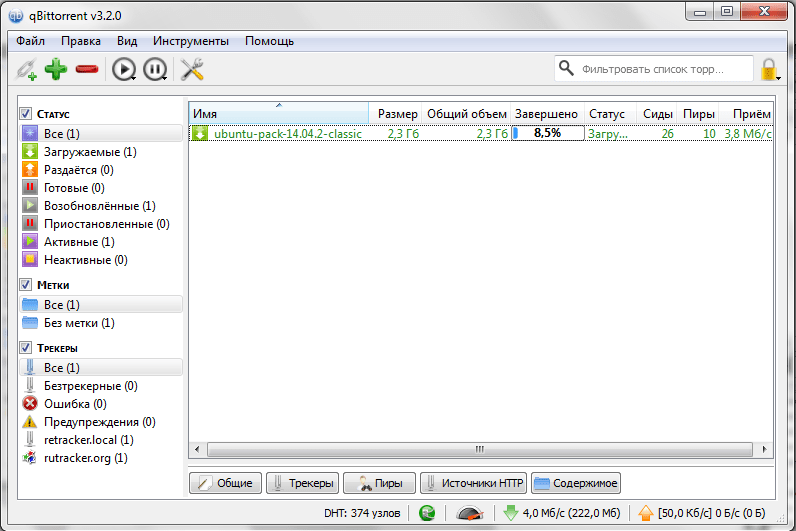Select the Неактивные (0) filter

point(102,260)
